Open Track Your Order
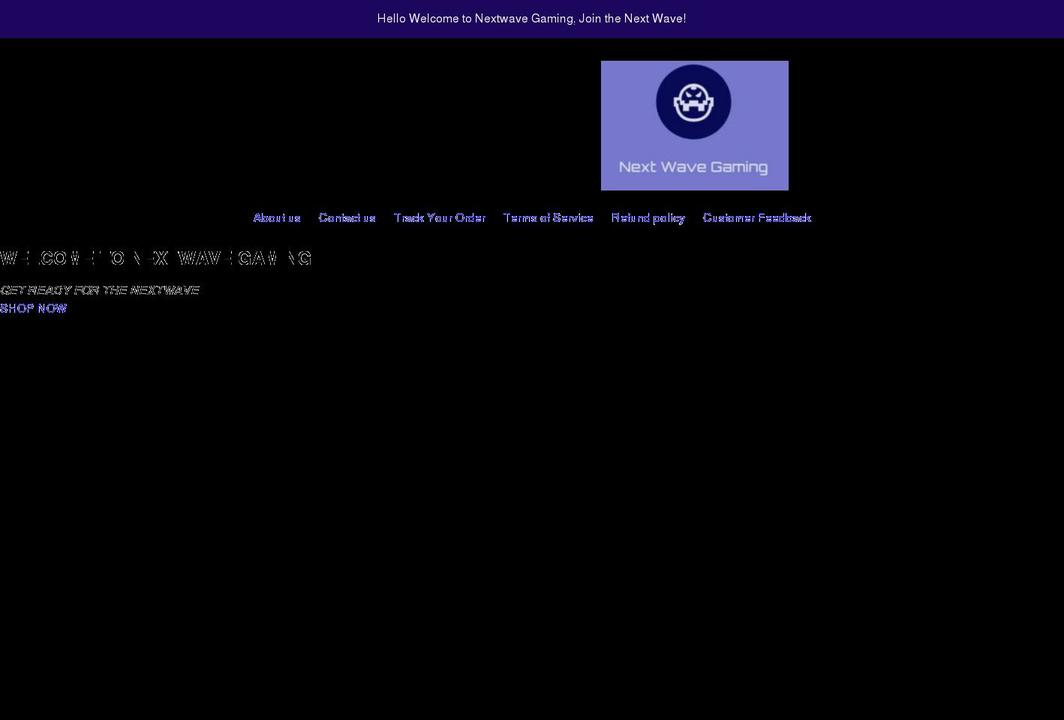 coord(440,216)
